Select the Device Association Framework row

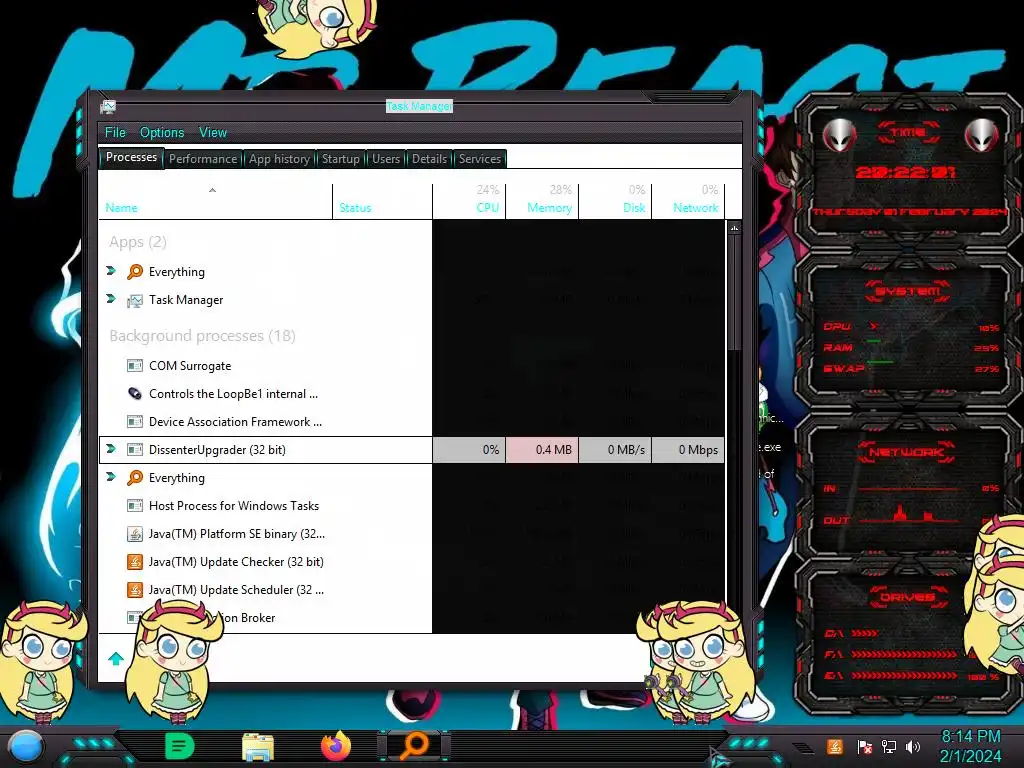tap(411, 422)
